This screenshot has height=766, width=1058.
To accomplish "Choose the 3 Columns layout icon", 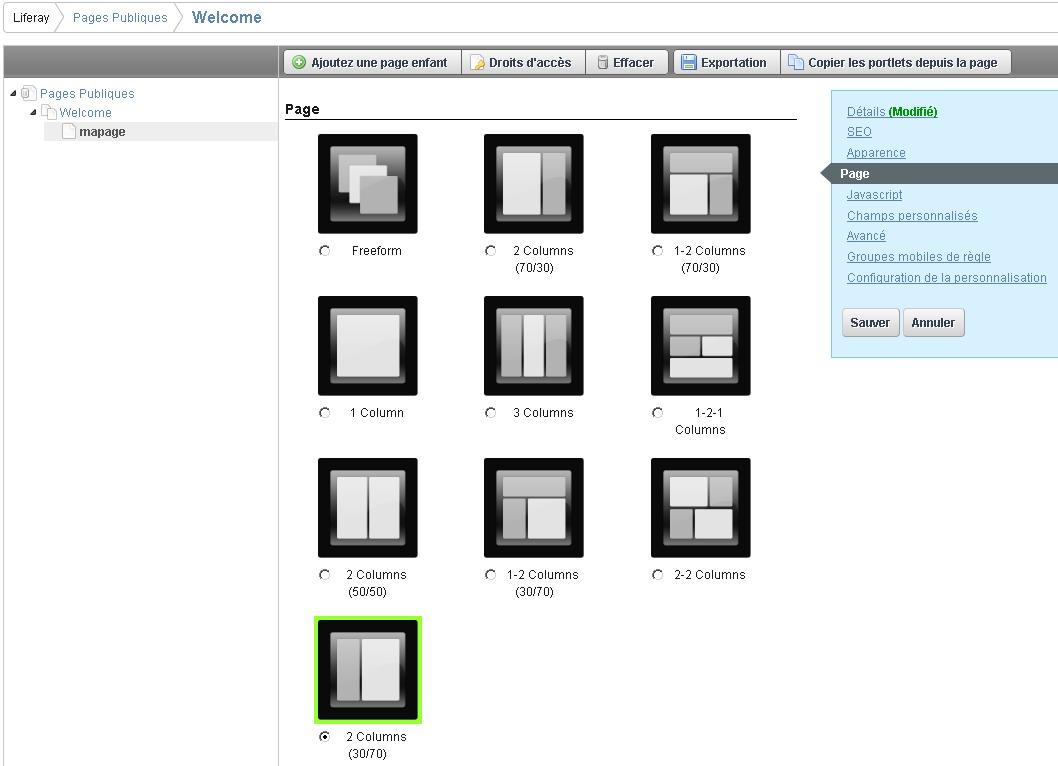I will point(533,346).
